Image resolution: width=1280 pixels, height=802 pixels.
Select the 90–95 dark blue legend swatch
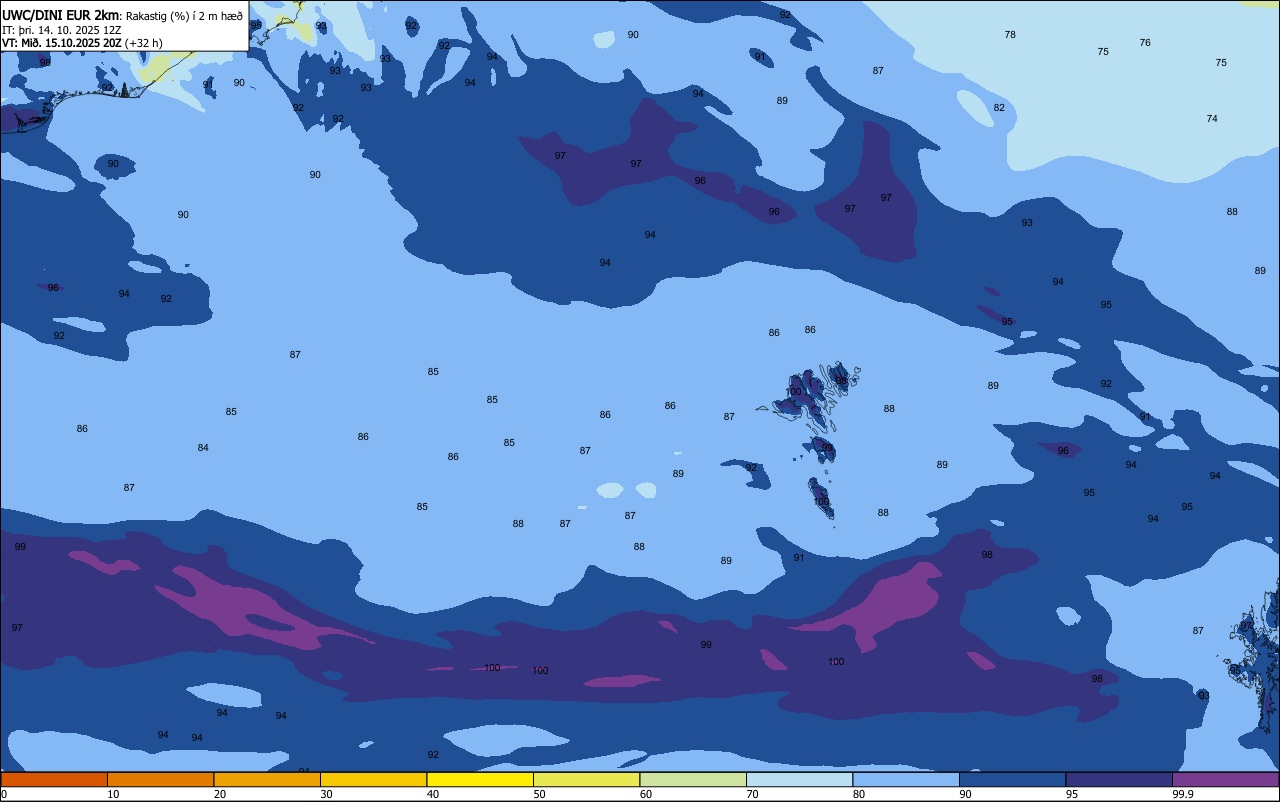point(1012,779)
